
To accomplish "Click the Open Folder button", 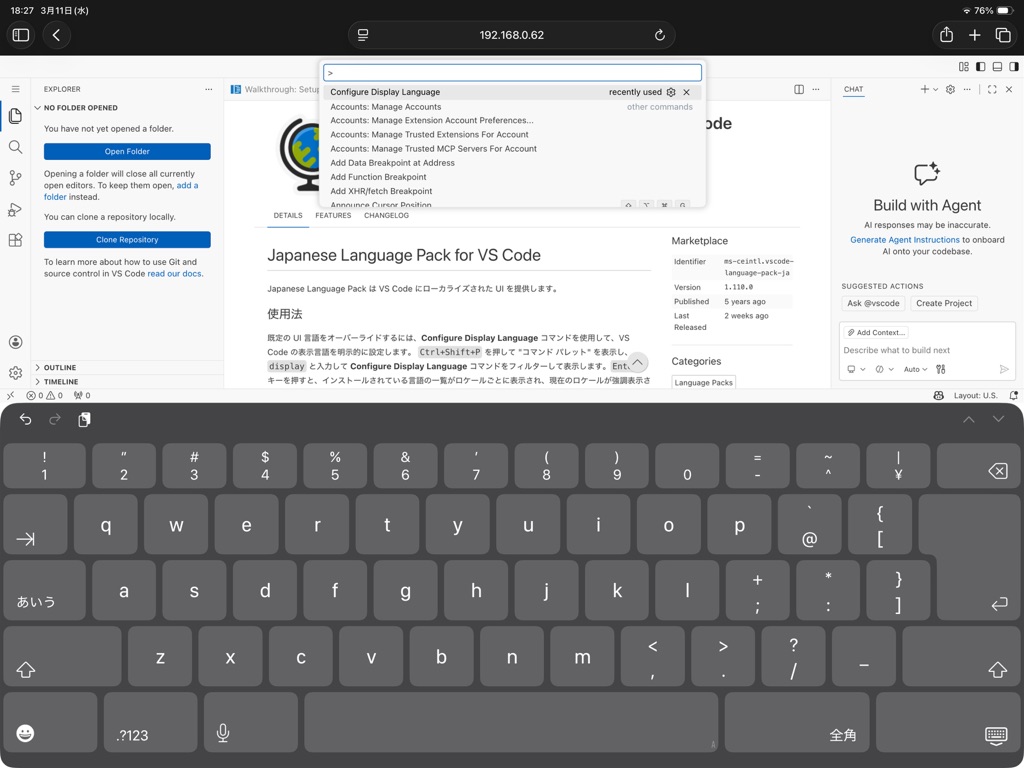I will 127,152.
